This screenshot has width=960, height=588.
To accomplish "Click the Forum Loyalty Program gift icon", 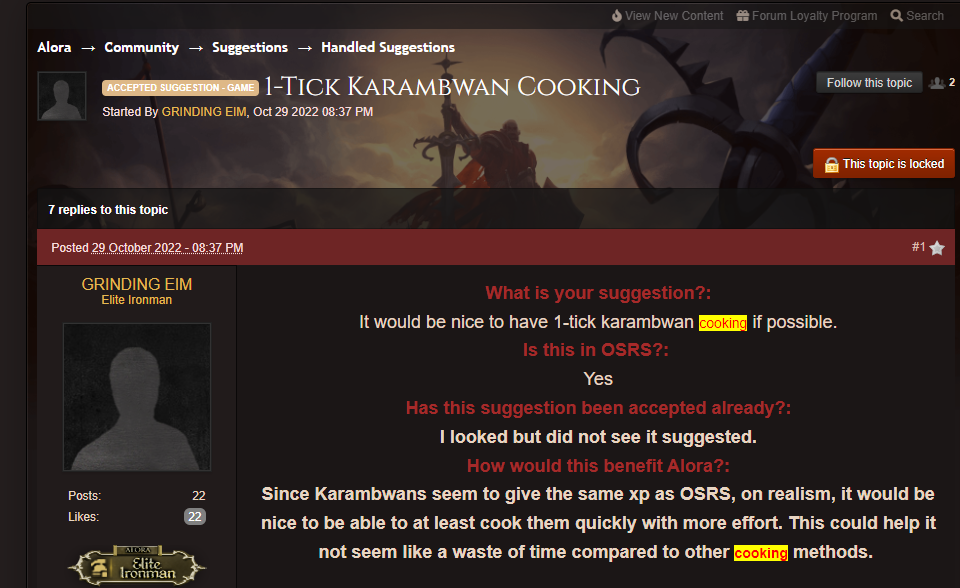I will pos(743,15).
